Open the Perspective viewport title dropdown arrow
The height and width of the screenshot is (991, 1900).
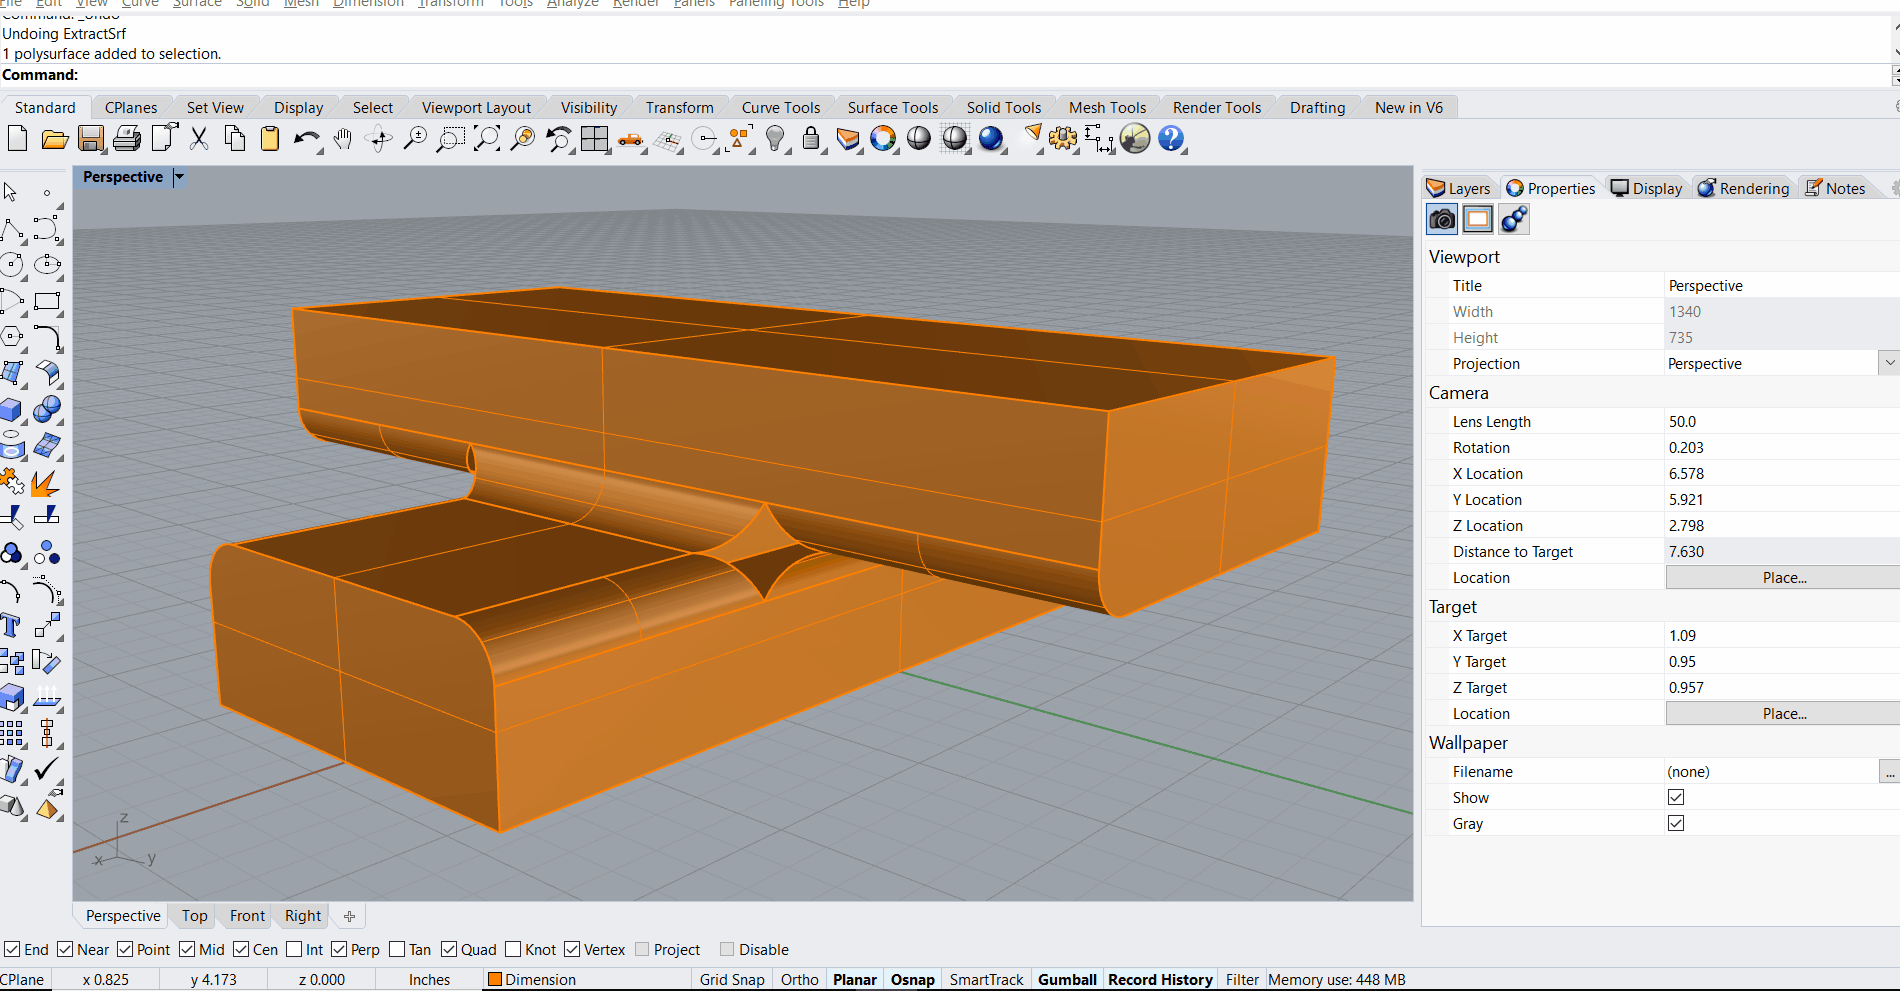tap(179, 177)
